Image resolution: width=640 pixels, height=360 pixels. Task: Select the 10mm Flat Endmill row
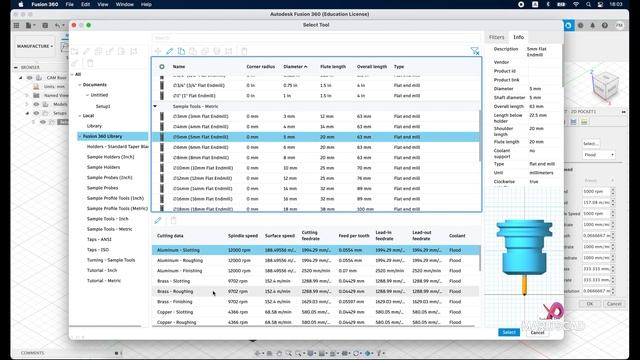pos(316,168)
